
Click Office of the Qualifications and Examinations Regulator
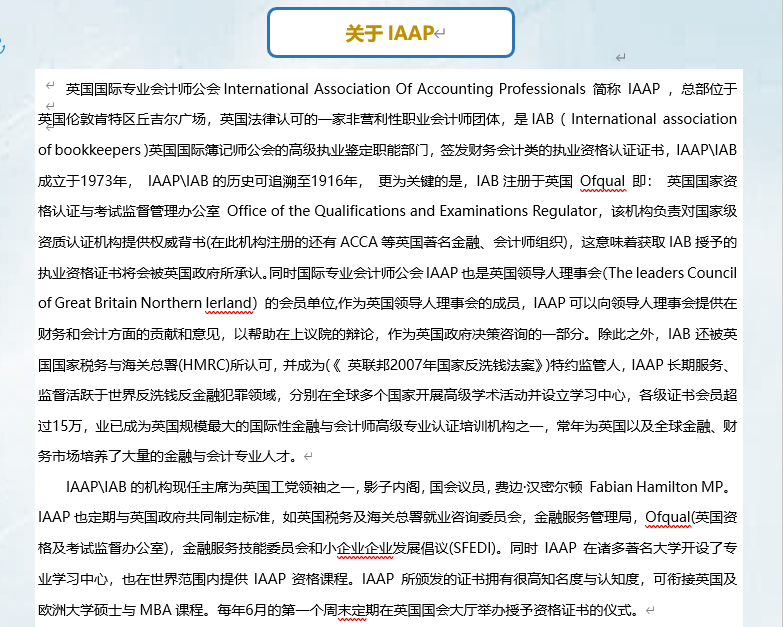tap(412, 211)
